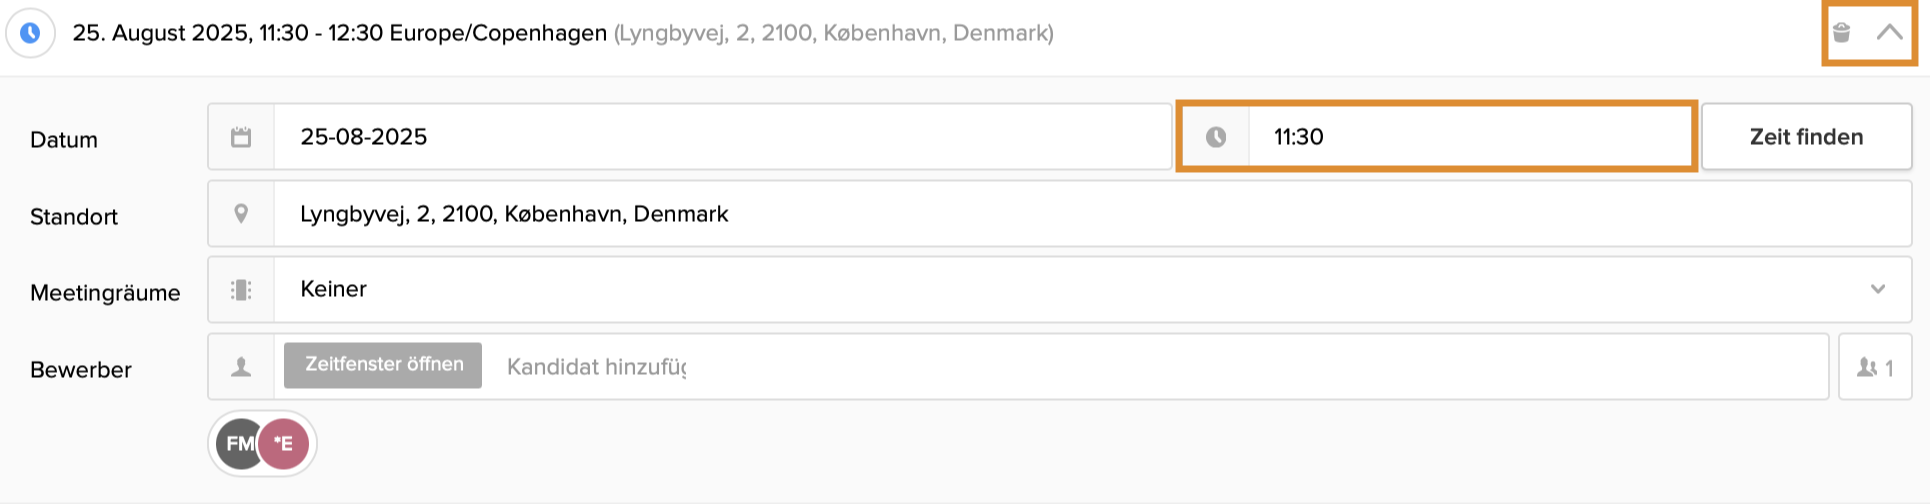
Task: Select the FM avatar
Action: [237, 444]
